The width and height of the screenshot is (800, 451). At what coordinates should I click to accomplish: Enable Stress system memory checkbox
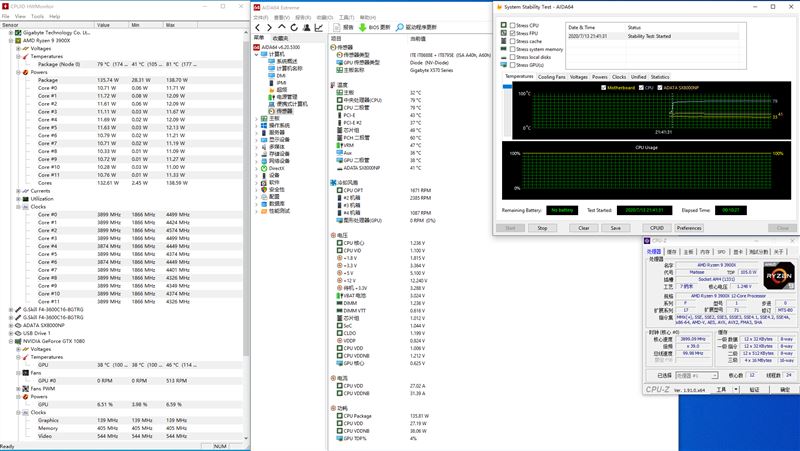click(x=512, y=49)
